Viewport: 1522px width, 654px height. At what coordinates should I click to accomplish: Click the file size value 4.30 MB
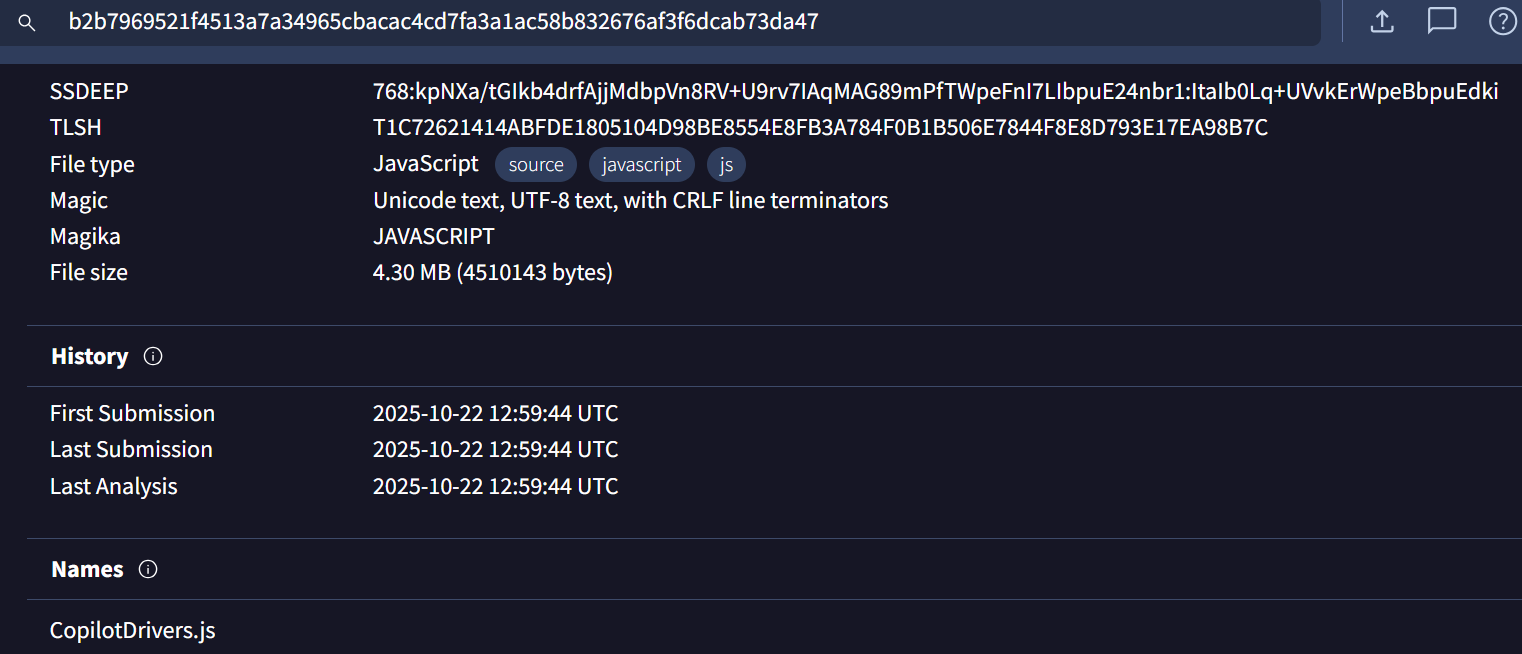[492, 272]
